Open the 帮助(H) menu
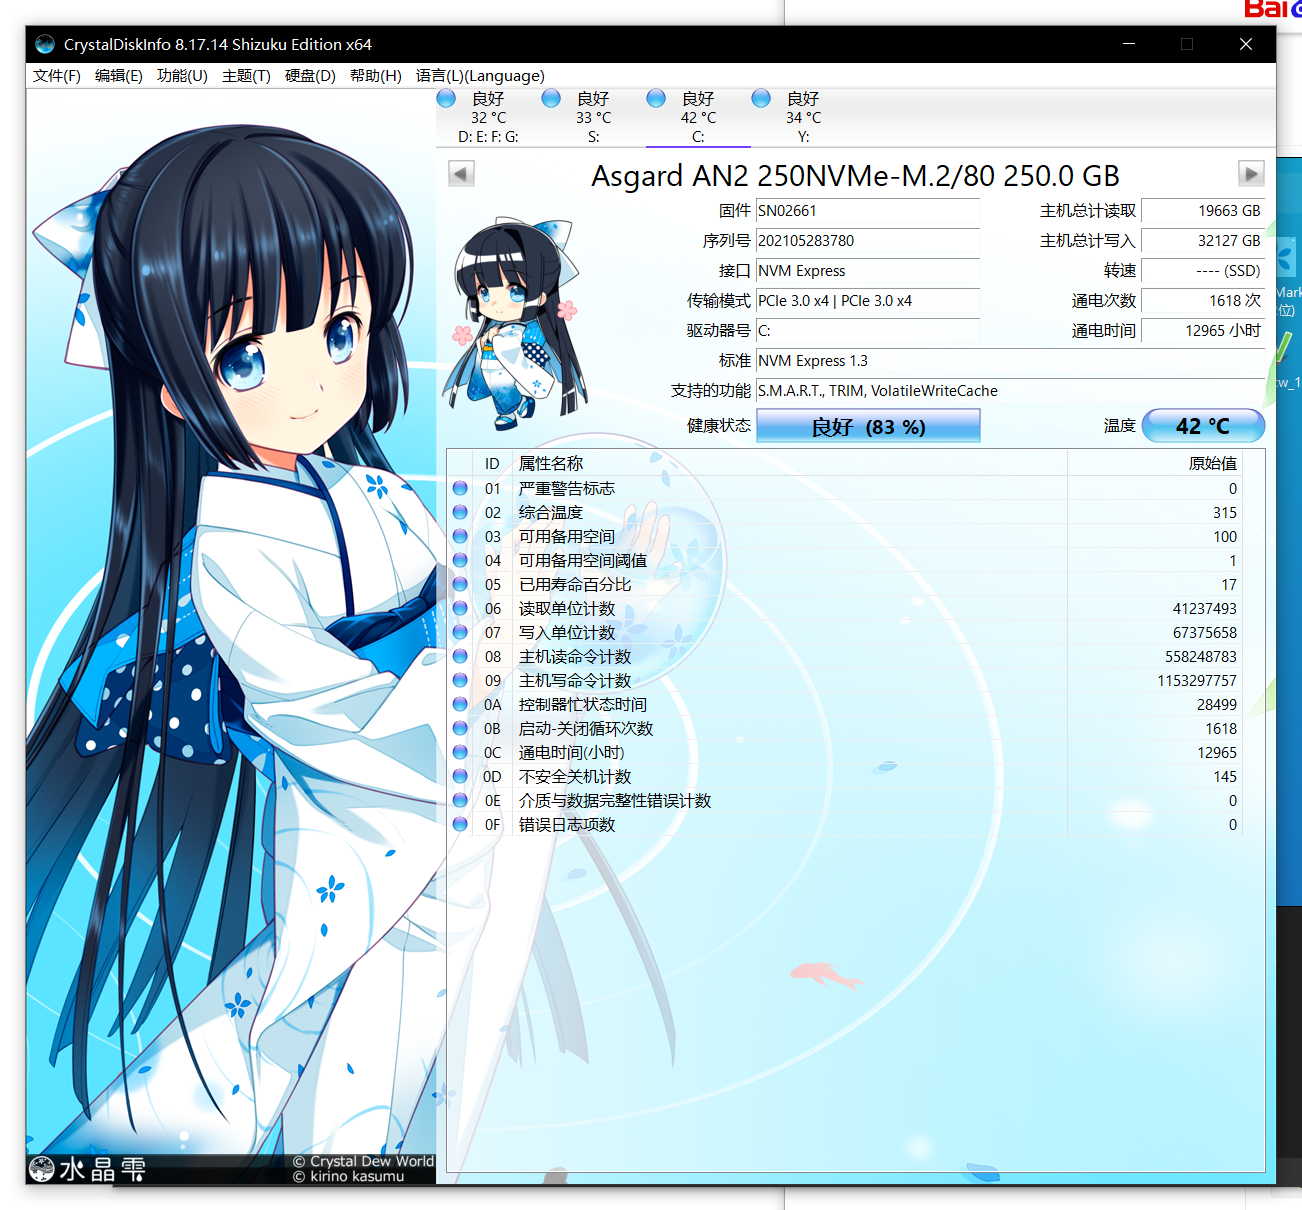1302x1210 pixels. click(376, 76)
